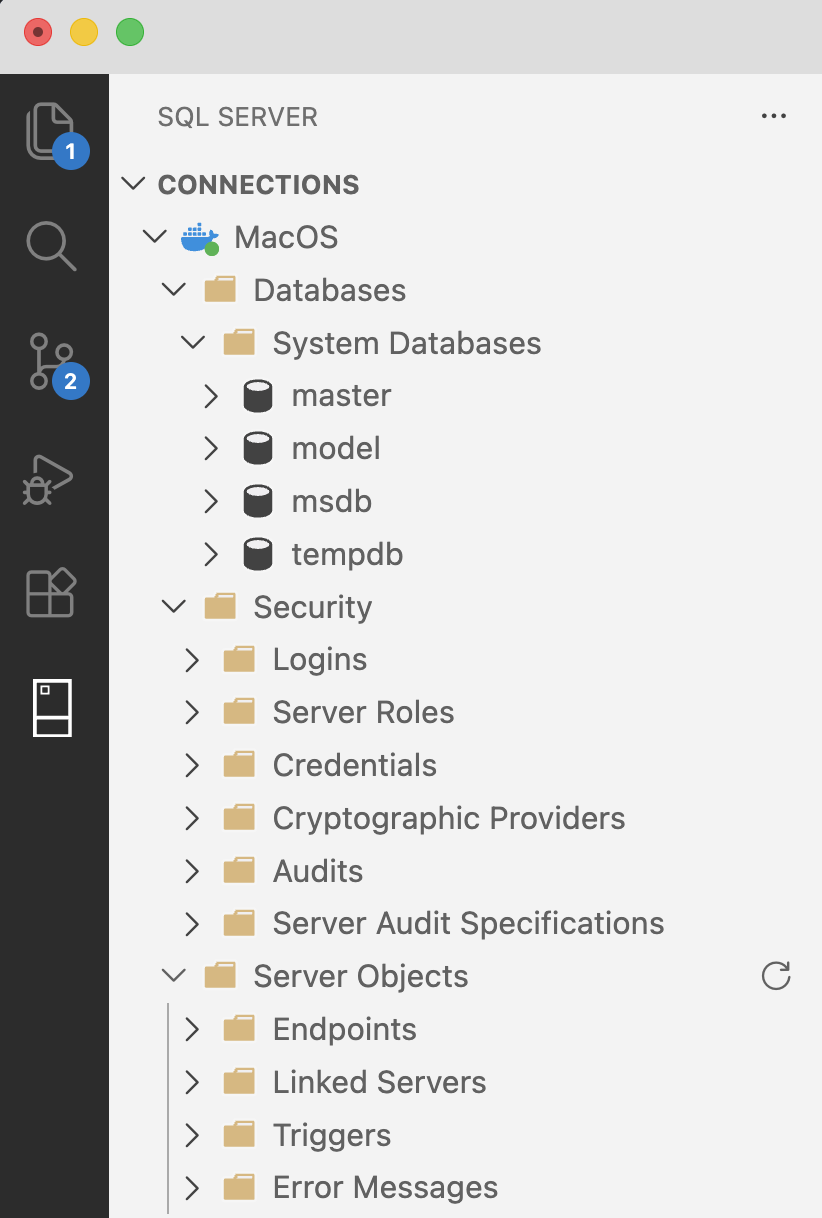Refresh the Server Objects folder
This screenshot has width=822, height=1218.
click(776, 977)
